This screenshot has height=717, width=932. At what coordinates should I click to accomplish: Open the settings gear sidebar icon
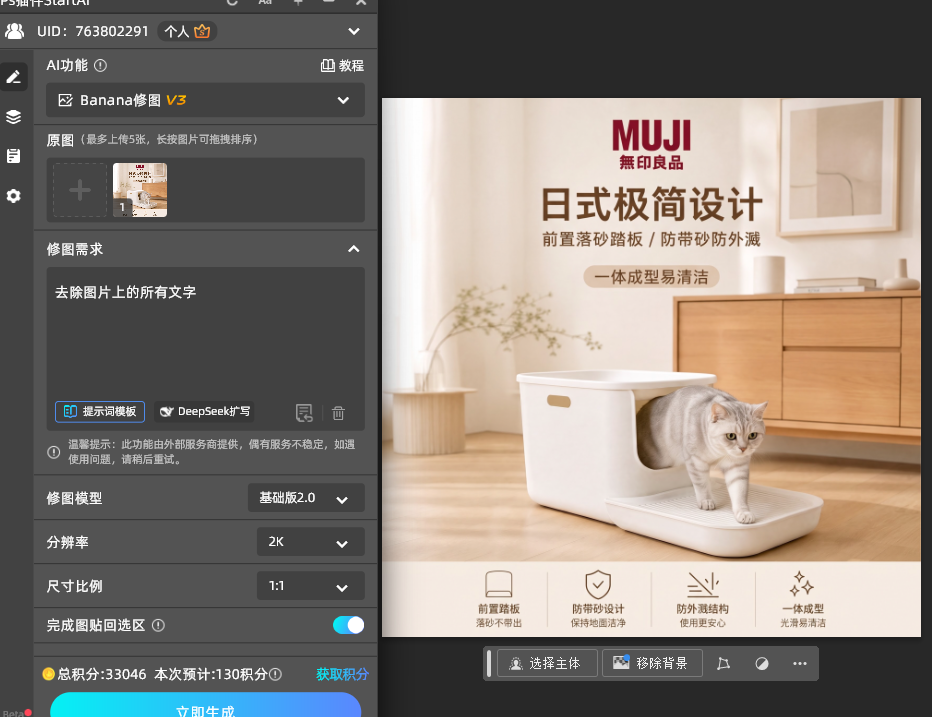click(x=14, y=196)
